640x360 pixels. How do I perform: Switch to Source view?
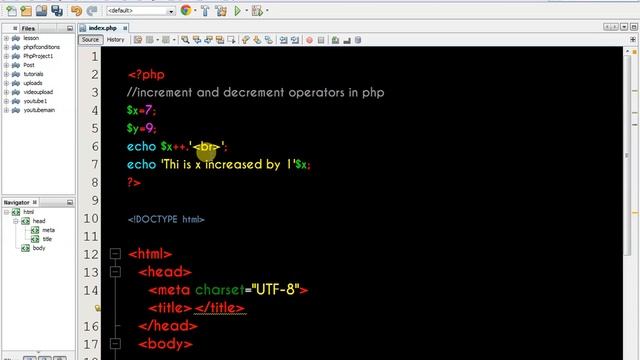click(x=90, y=40)
